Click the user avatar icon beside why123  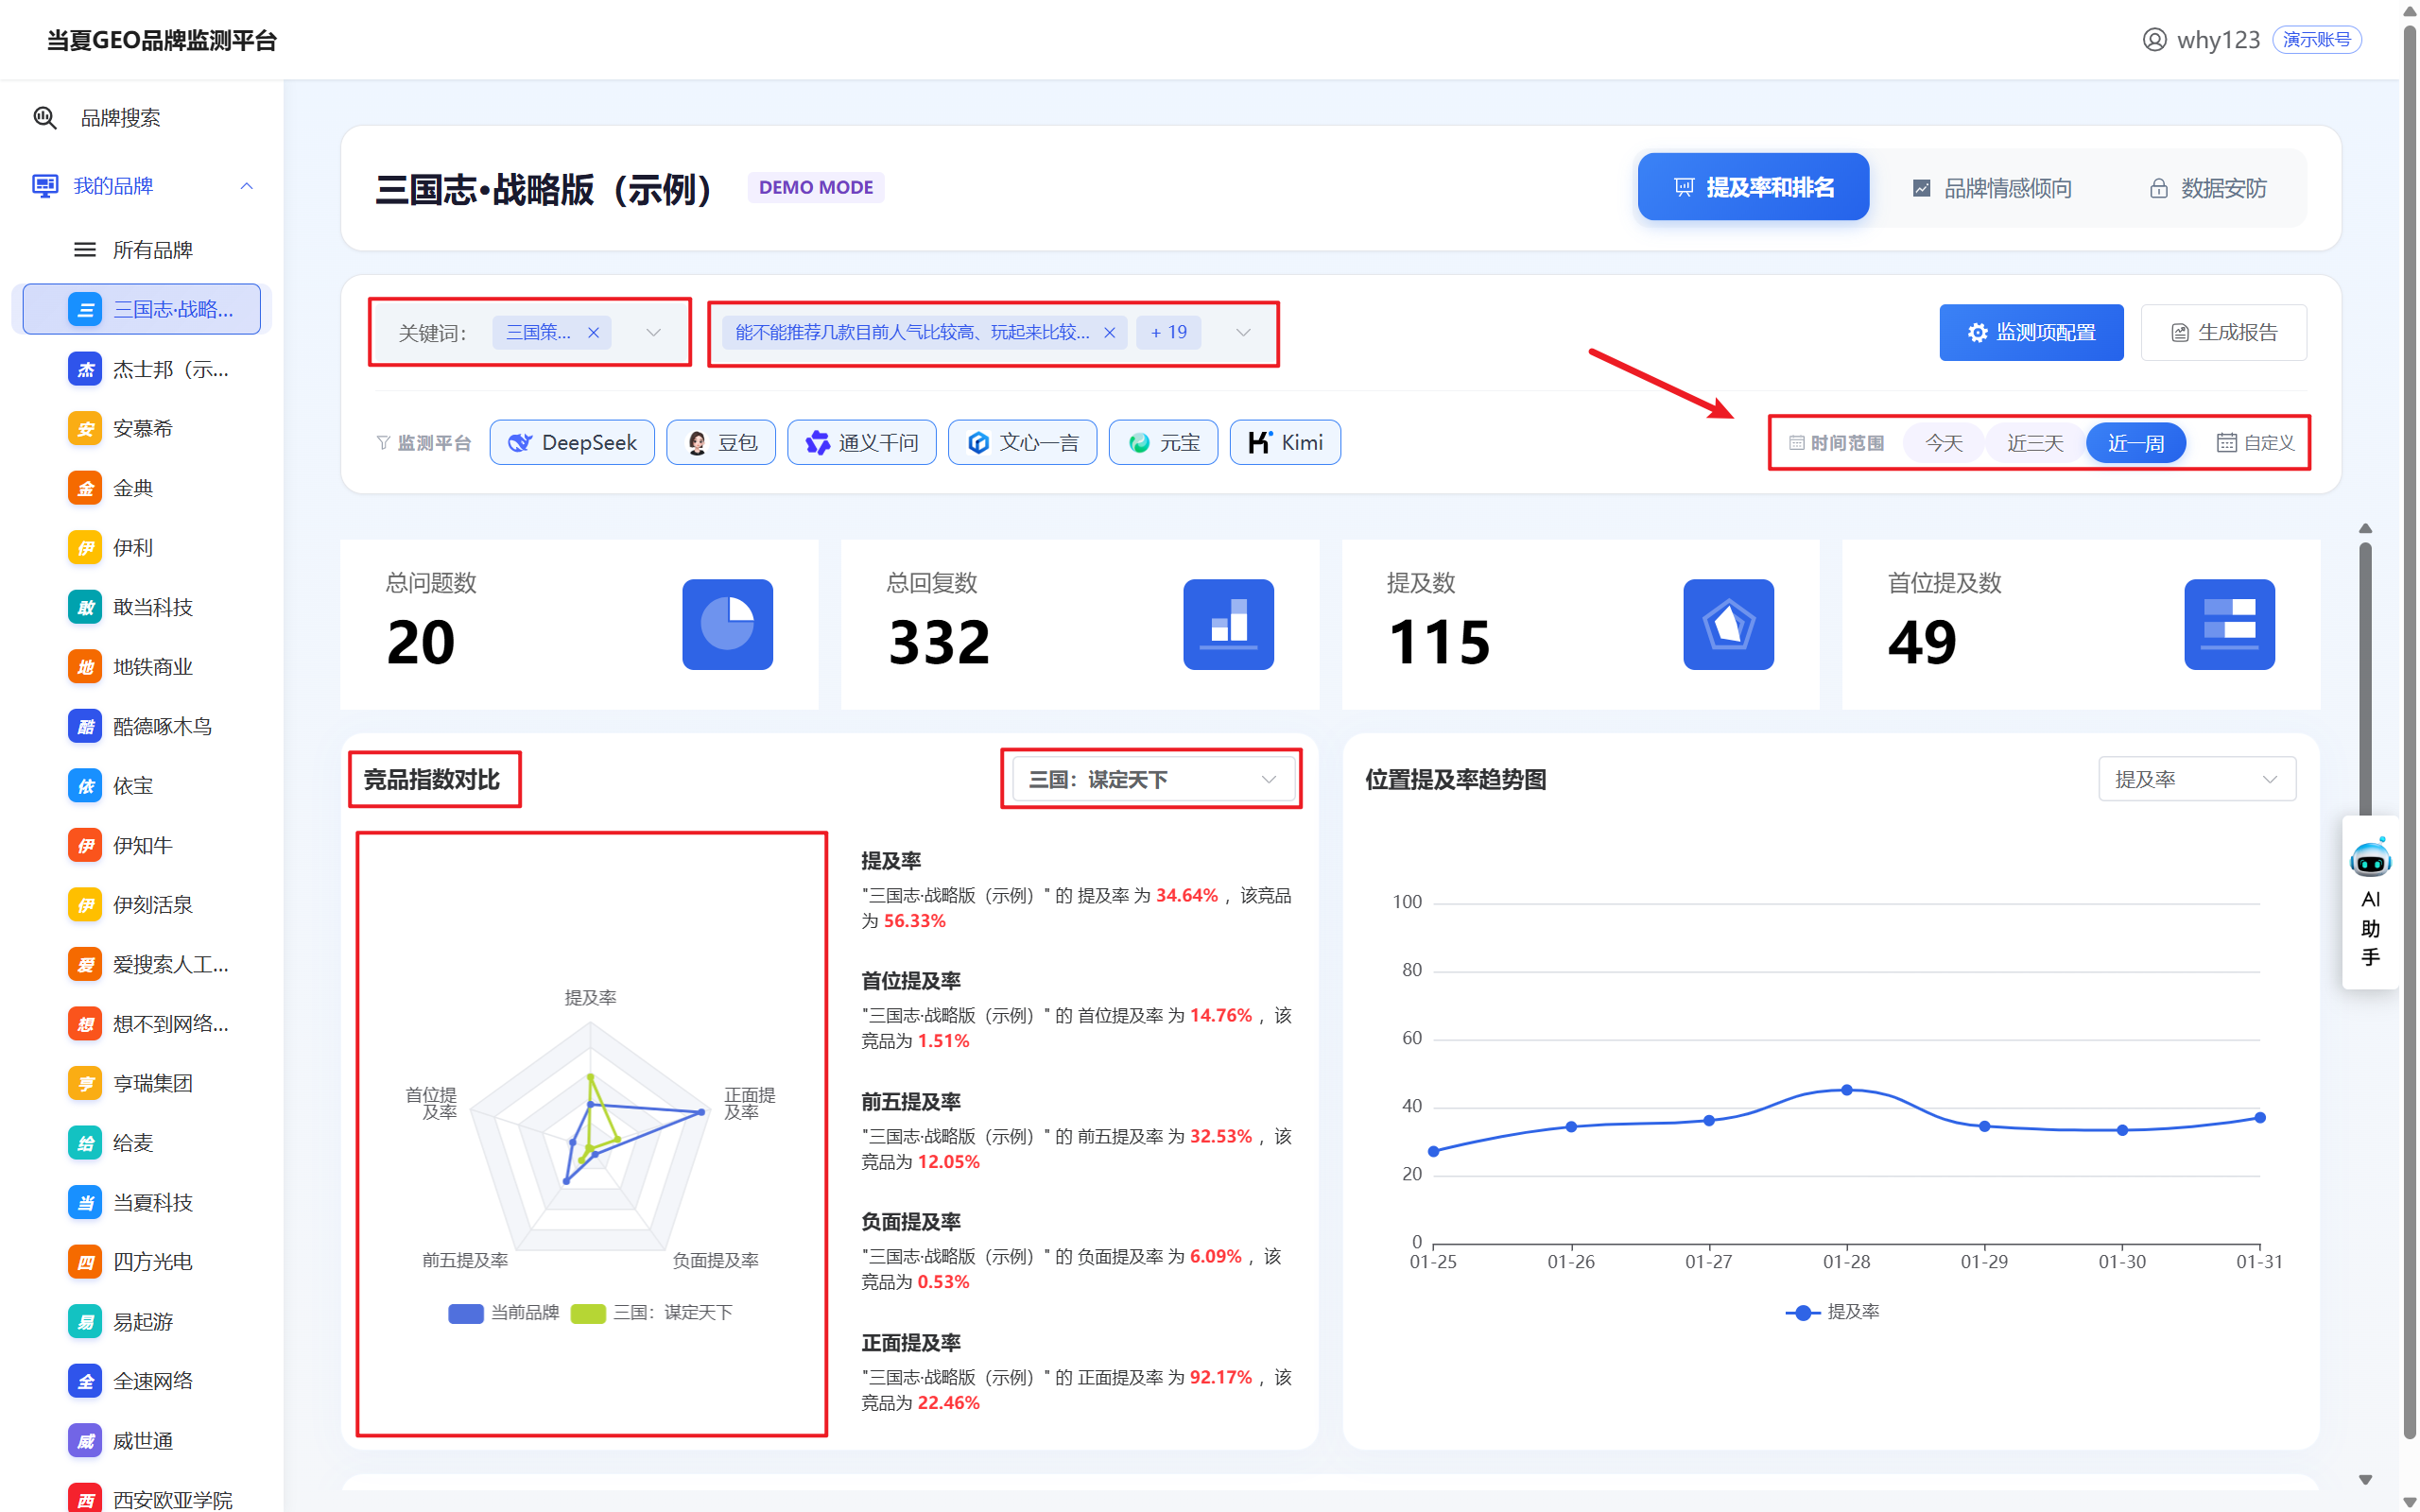click(x=2154, y=40)
